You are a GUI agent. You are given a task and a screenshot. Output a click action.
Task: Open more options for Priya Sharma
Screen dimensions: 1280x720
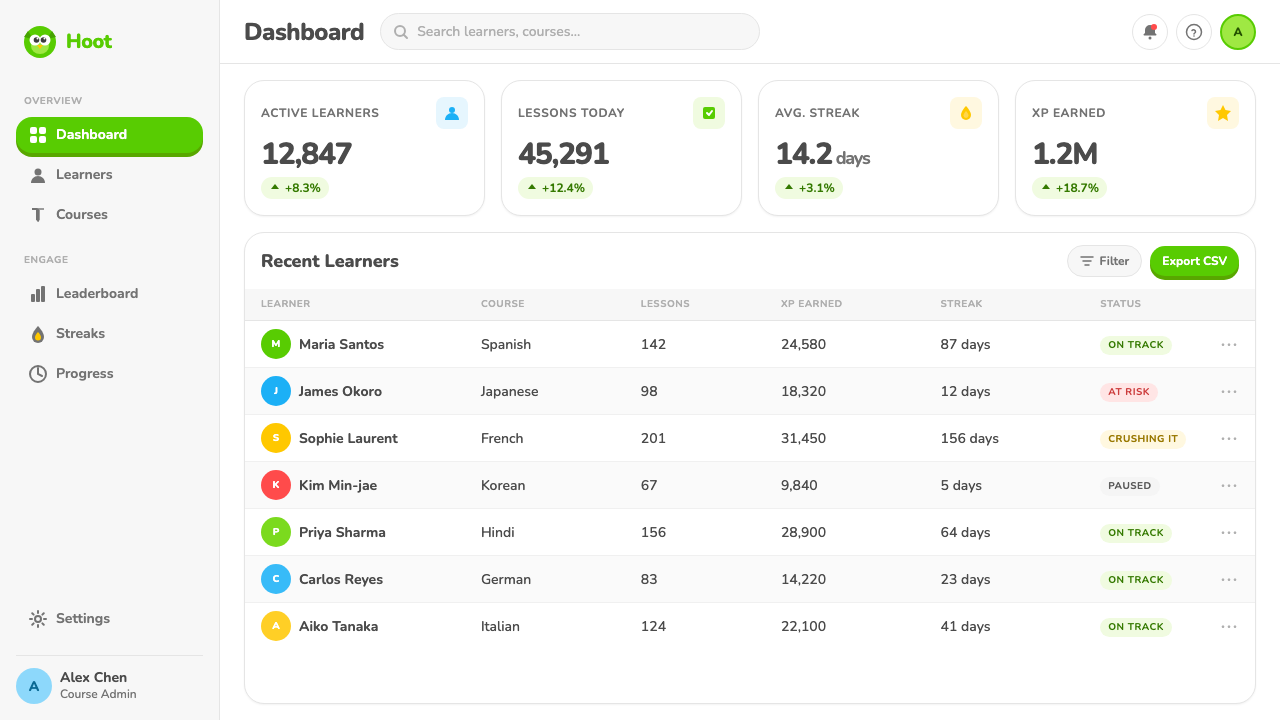tap(1229, 532)
